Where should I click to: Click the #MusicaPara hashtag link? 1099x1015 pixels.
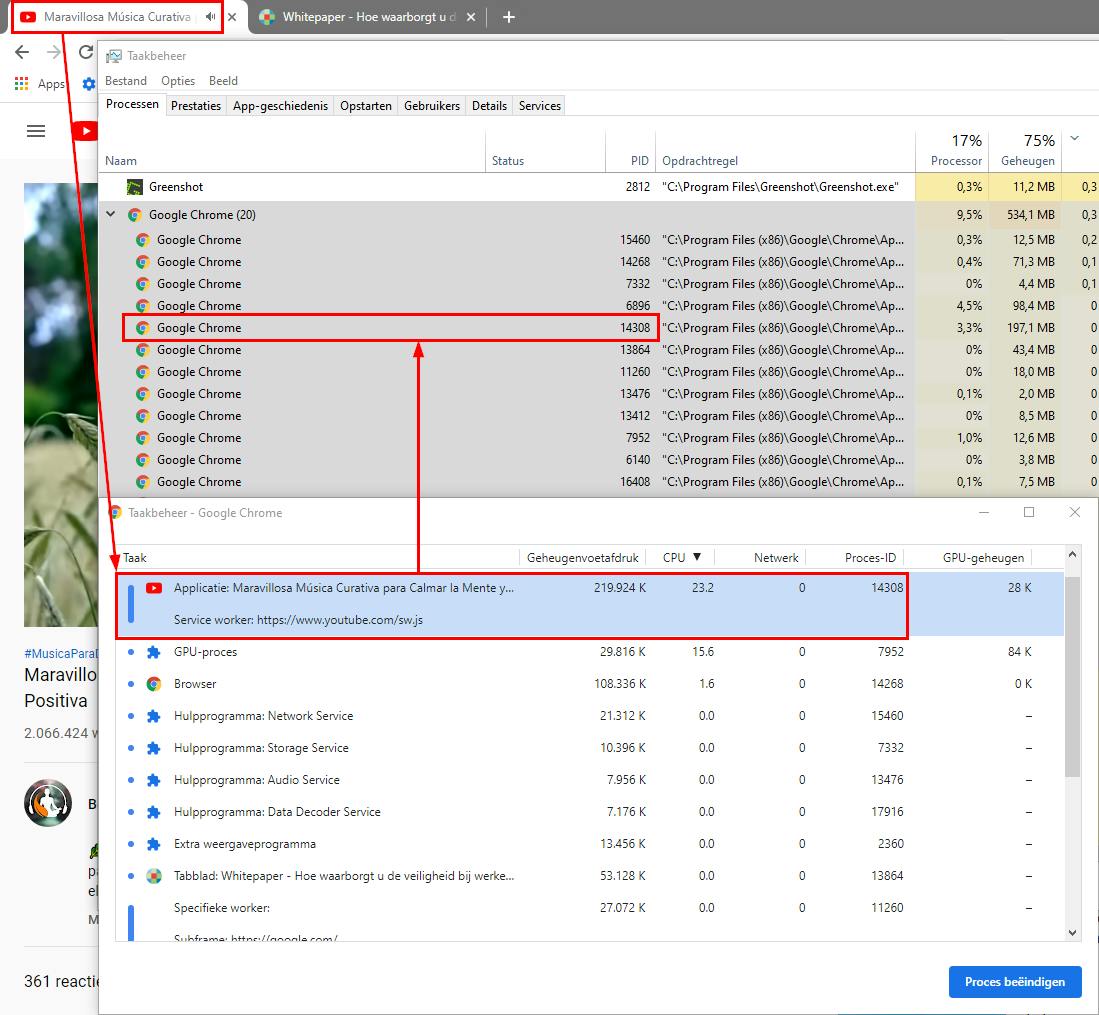60,653
